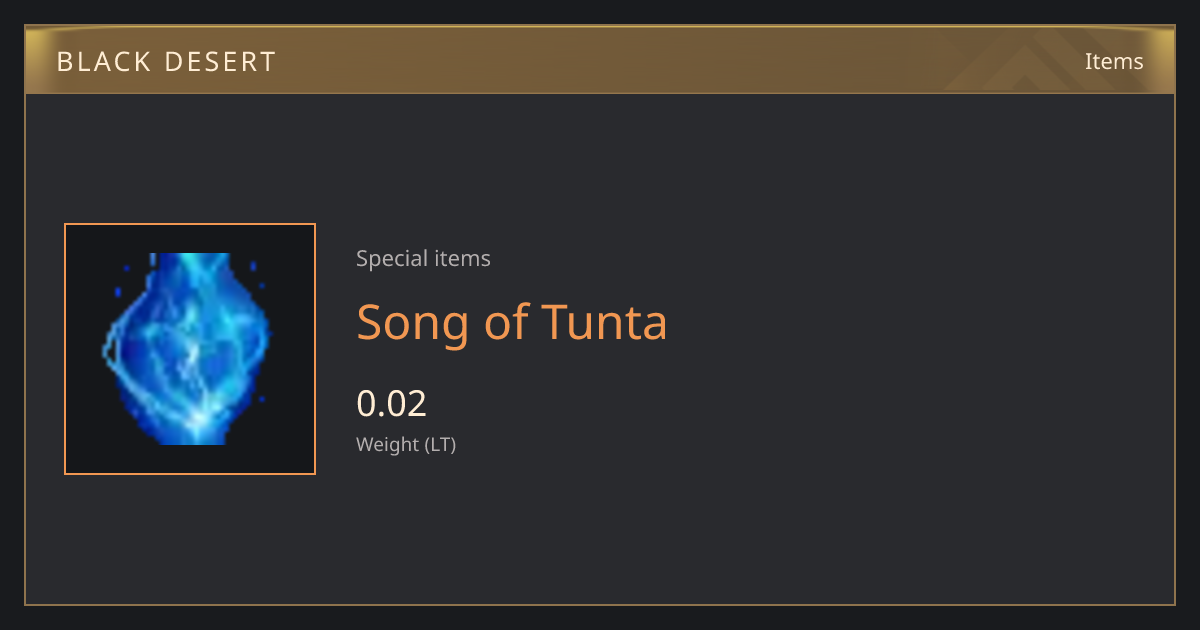Select the orange-framed item thumbnail box
The width and height of the screenshot is (1200, 630).
190,349
